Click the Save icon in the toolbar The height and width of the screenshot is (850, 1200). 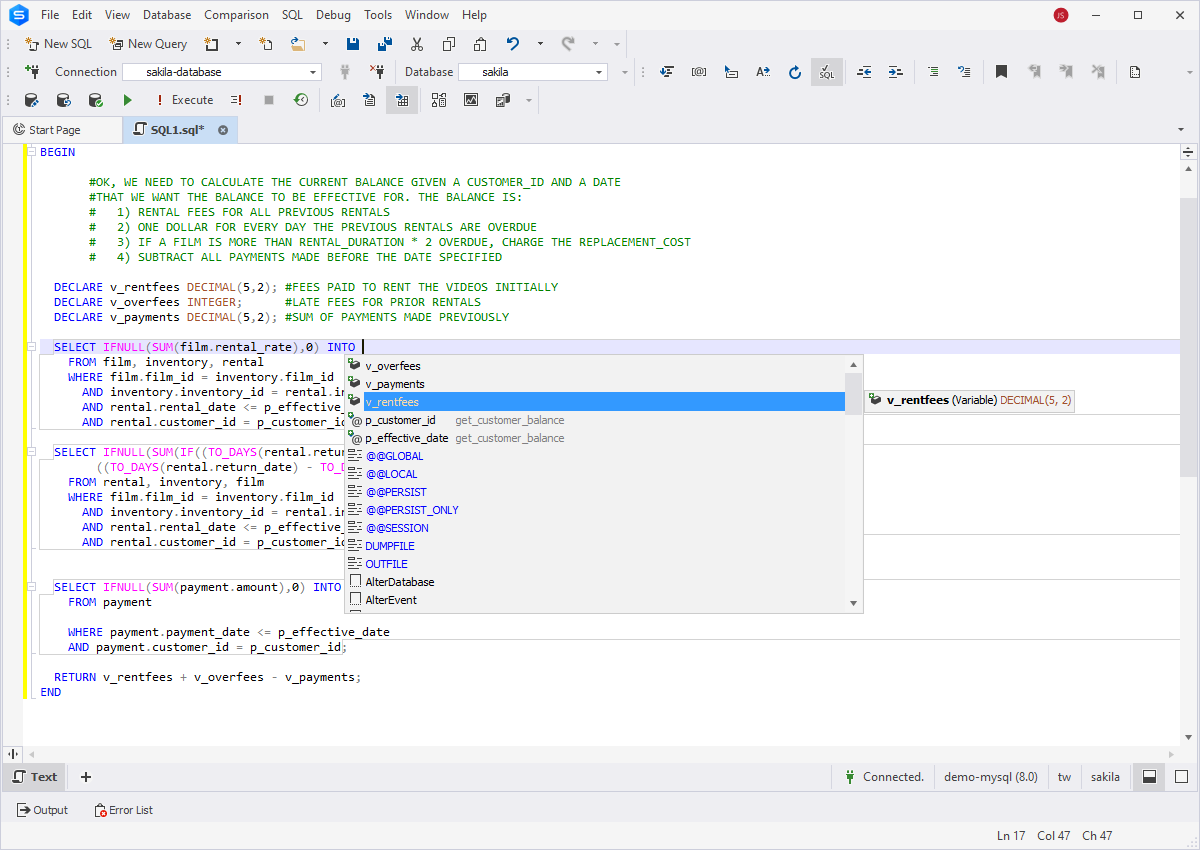tap(353, 44)
